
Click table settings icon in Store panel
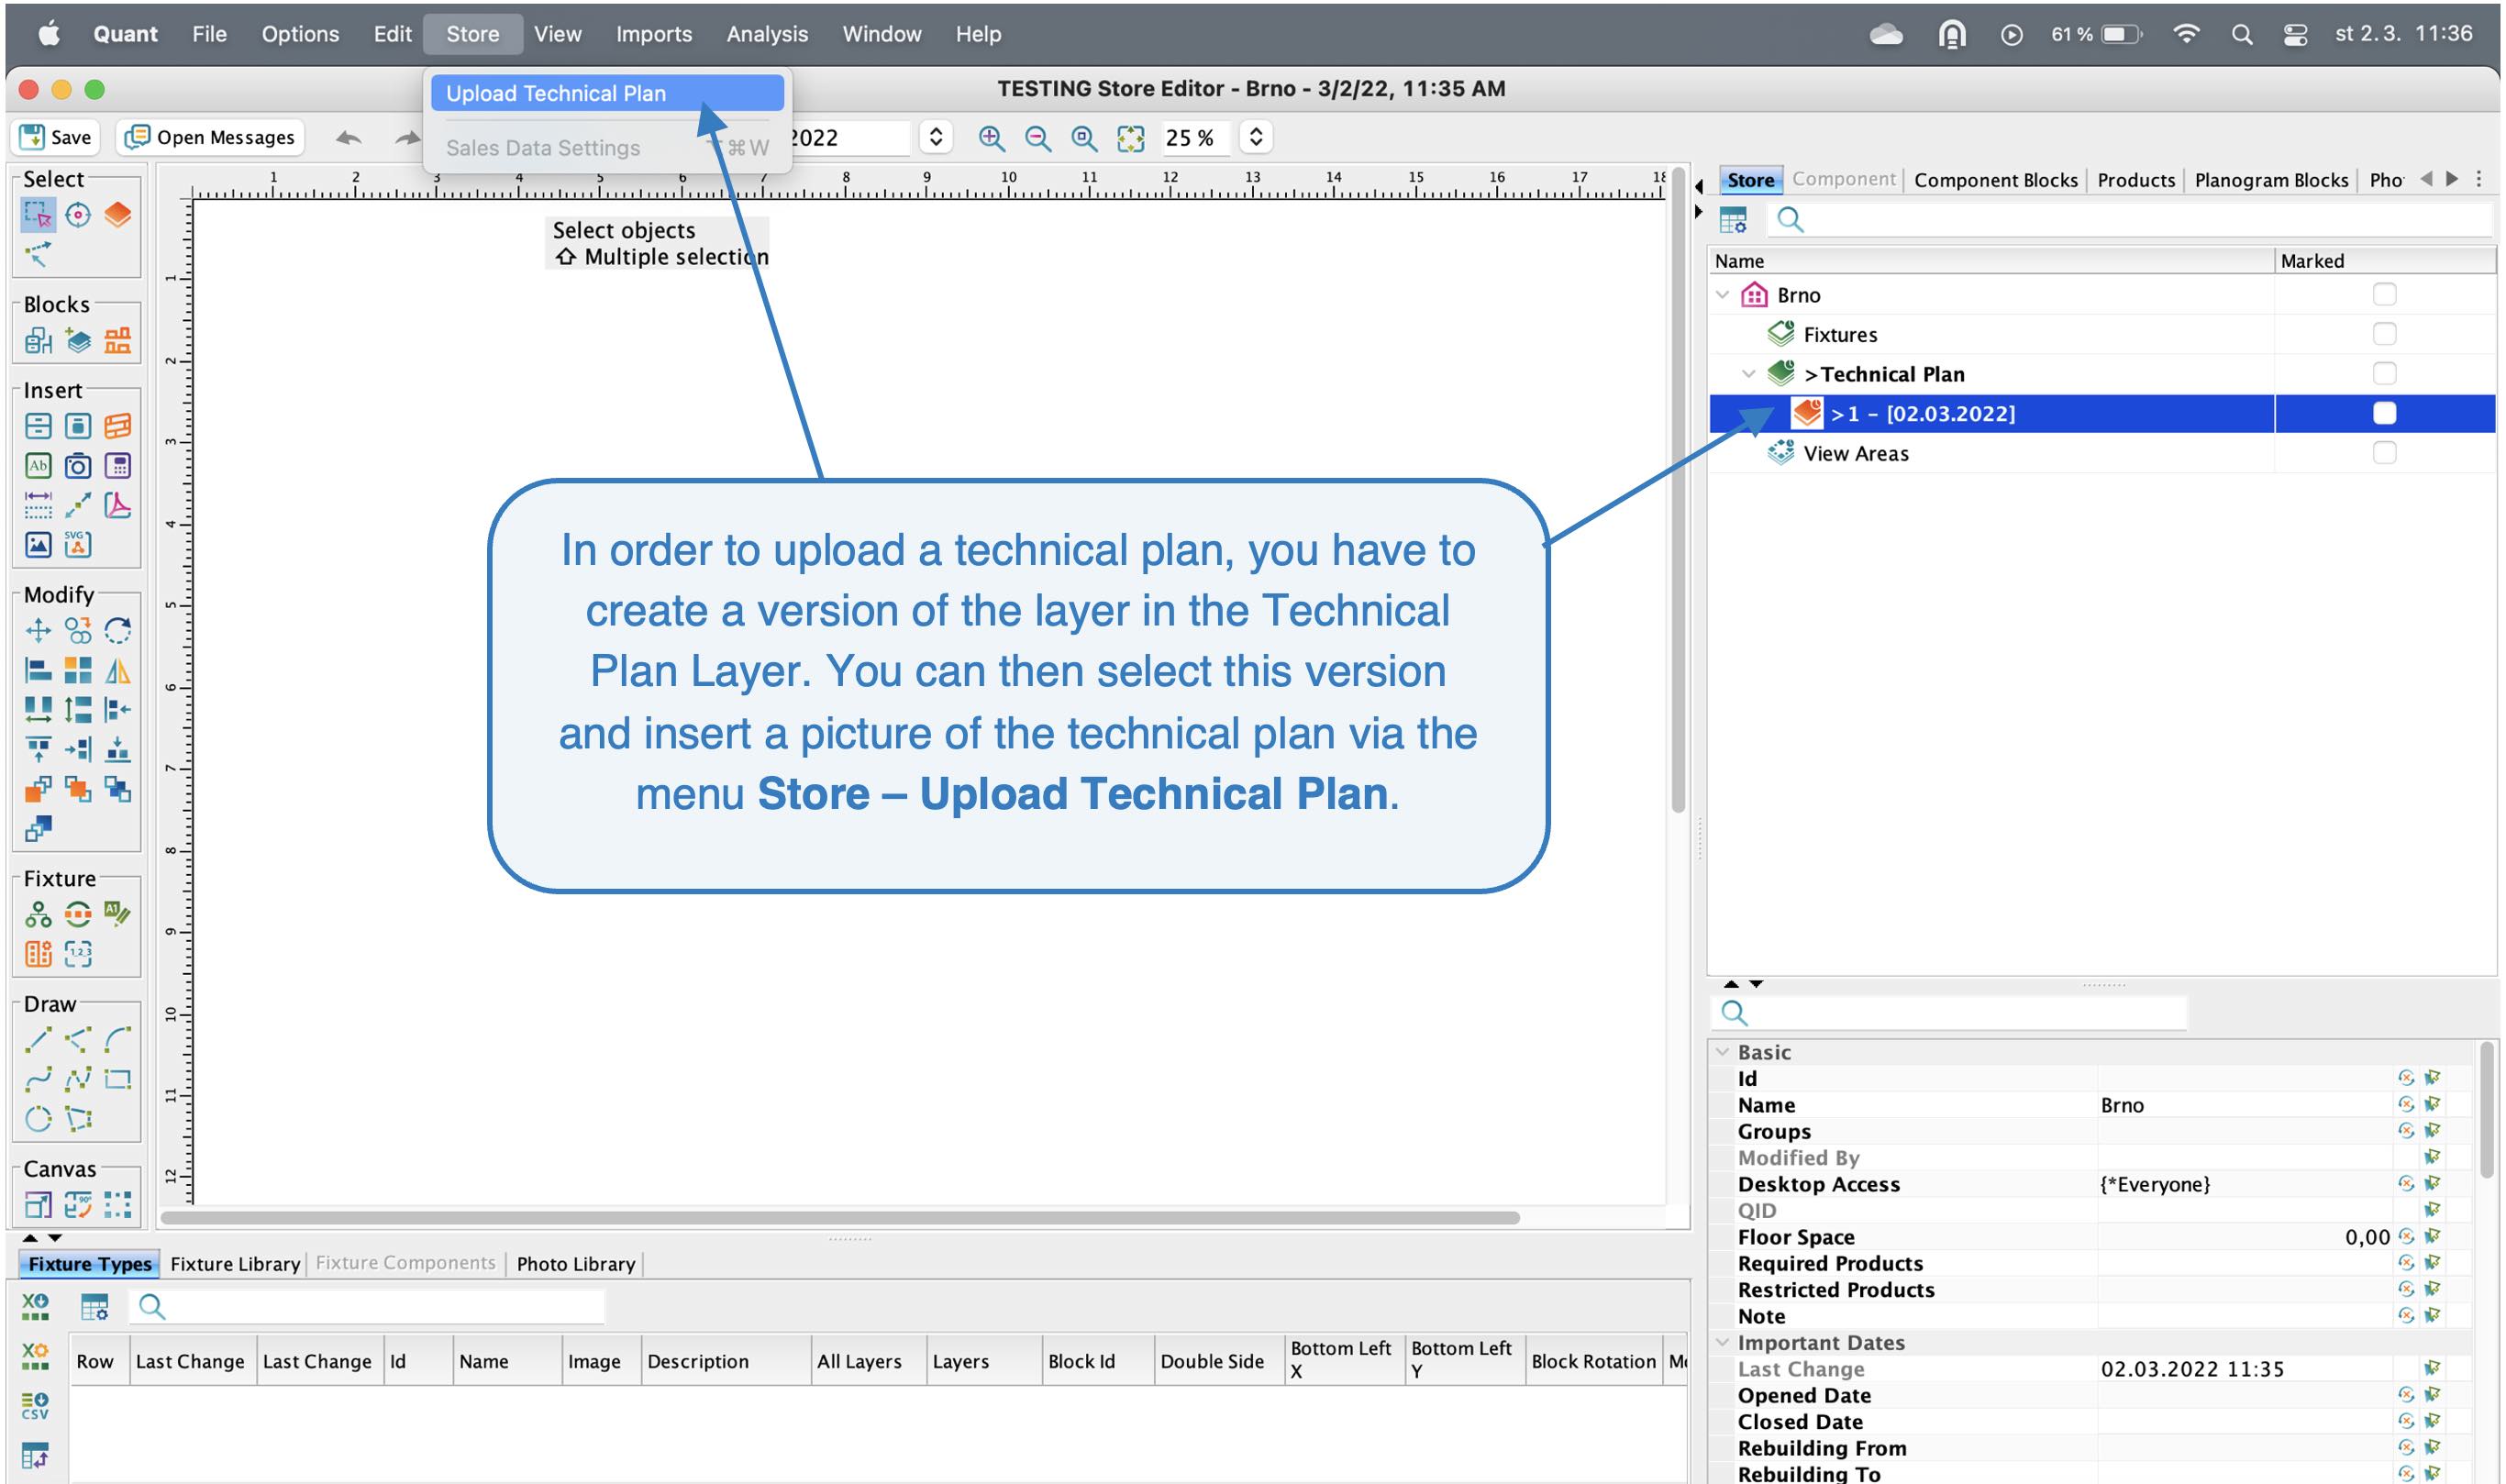(1733, 220)
